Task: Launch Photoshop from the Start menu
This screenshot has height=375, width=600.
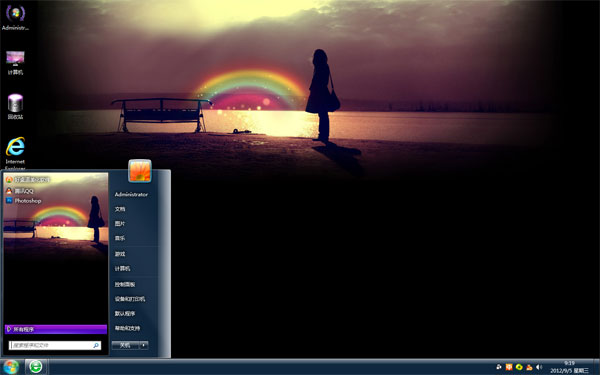Action: (24, 201)
